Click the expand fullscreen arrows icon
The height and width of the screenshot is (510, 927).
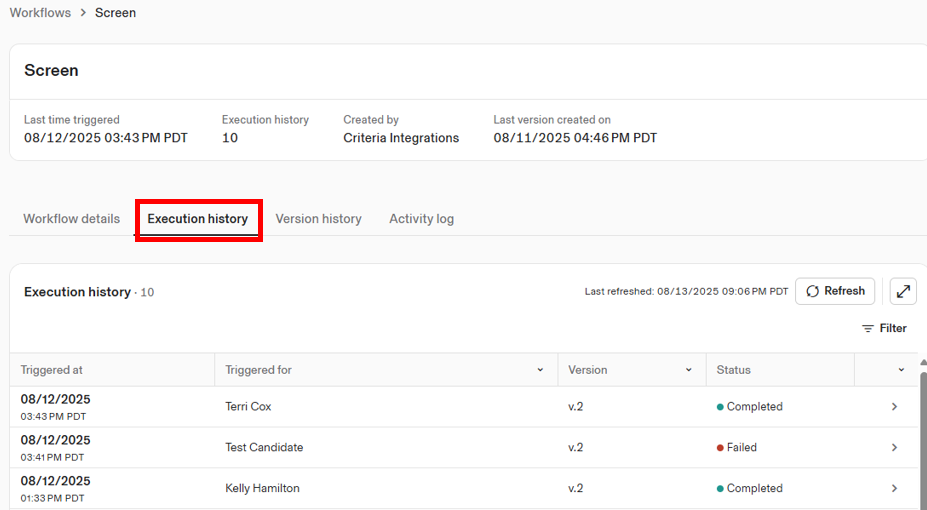[903, 291]
